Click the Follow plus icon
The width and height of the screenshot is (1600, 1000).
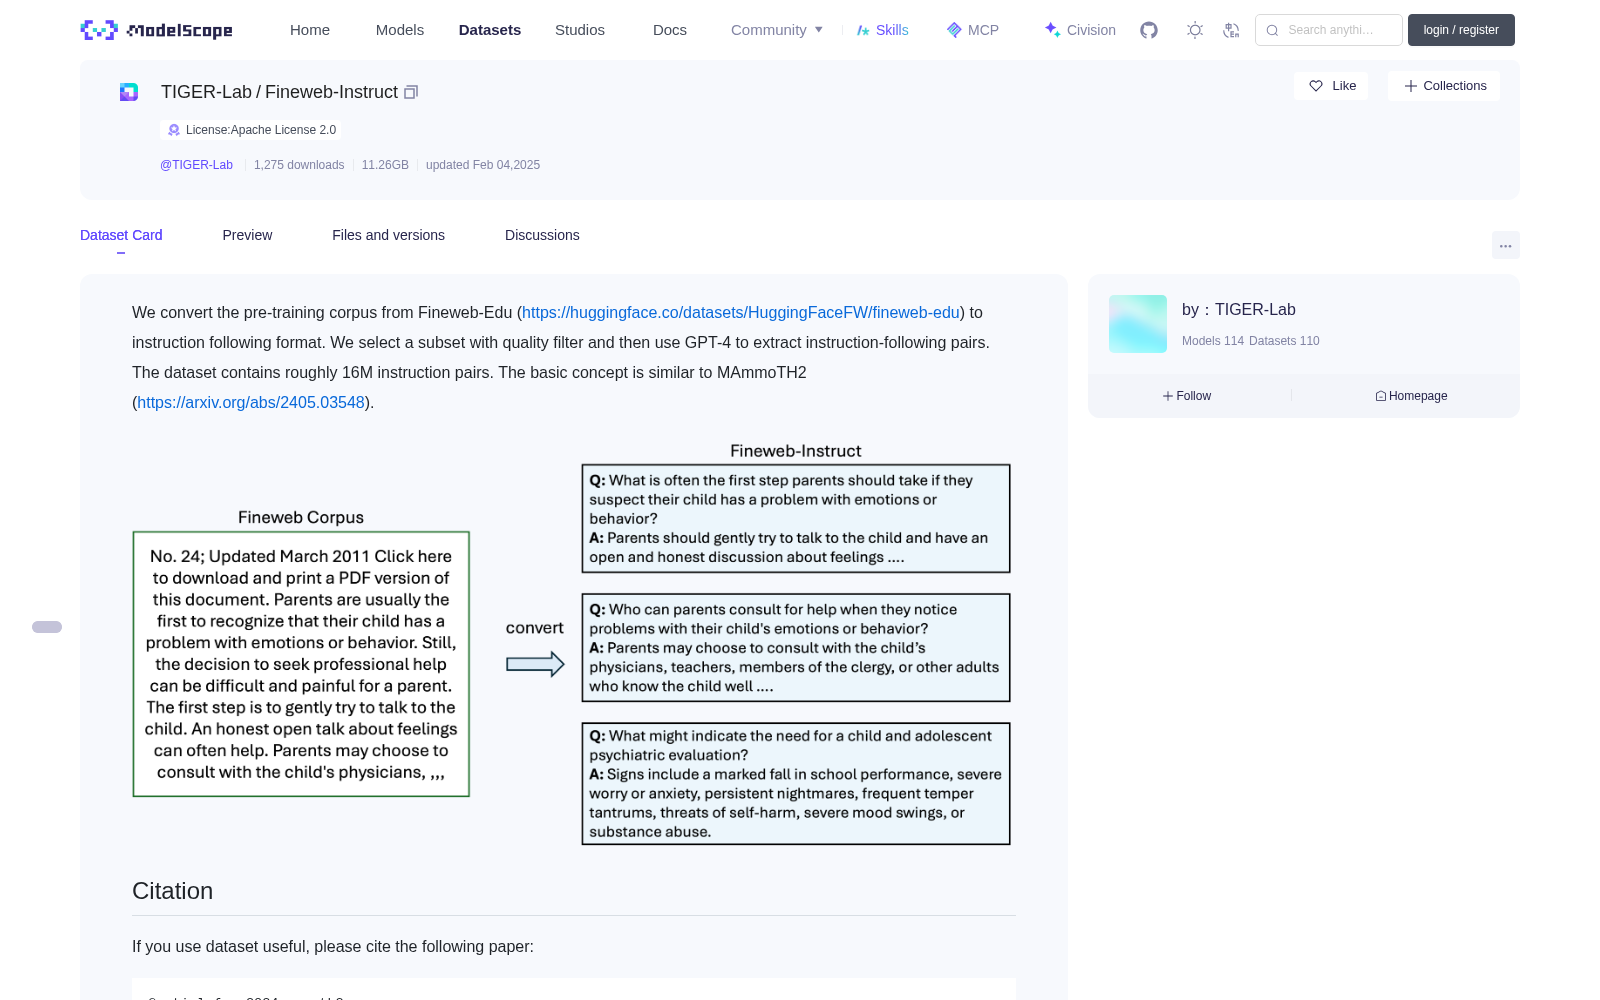tap(1168, 396)
